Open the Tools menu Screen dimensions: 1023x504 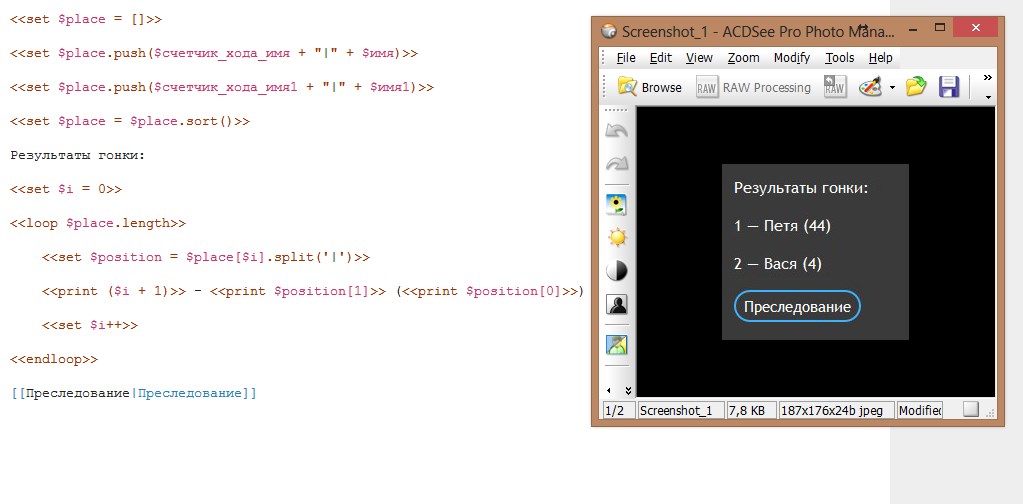pos(840,57)
